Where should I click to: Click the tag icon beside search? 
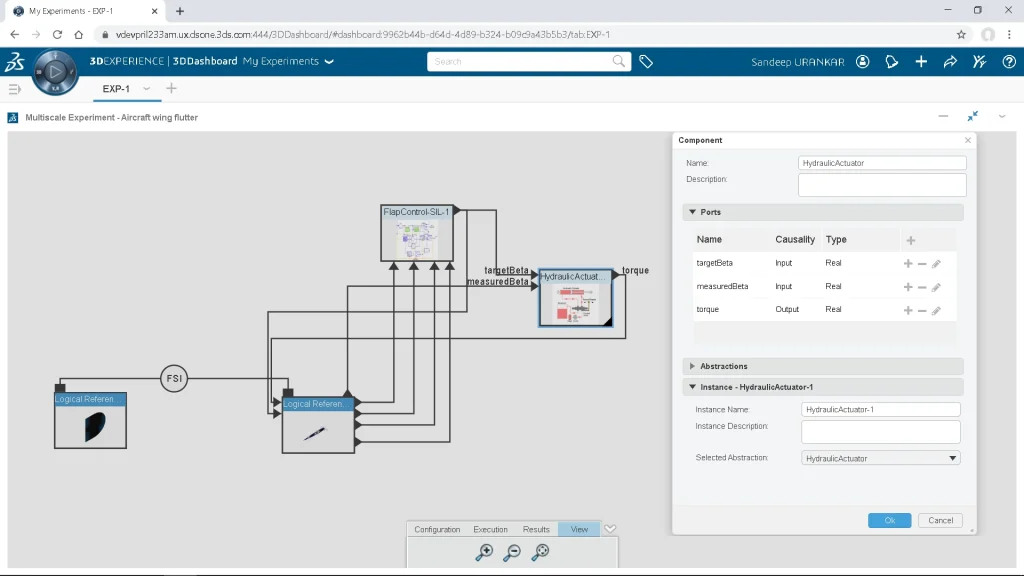coord(646,62)
